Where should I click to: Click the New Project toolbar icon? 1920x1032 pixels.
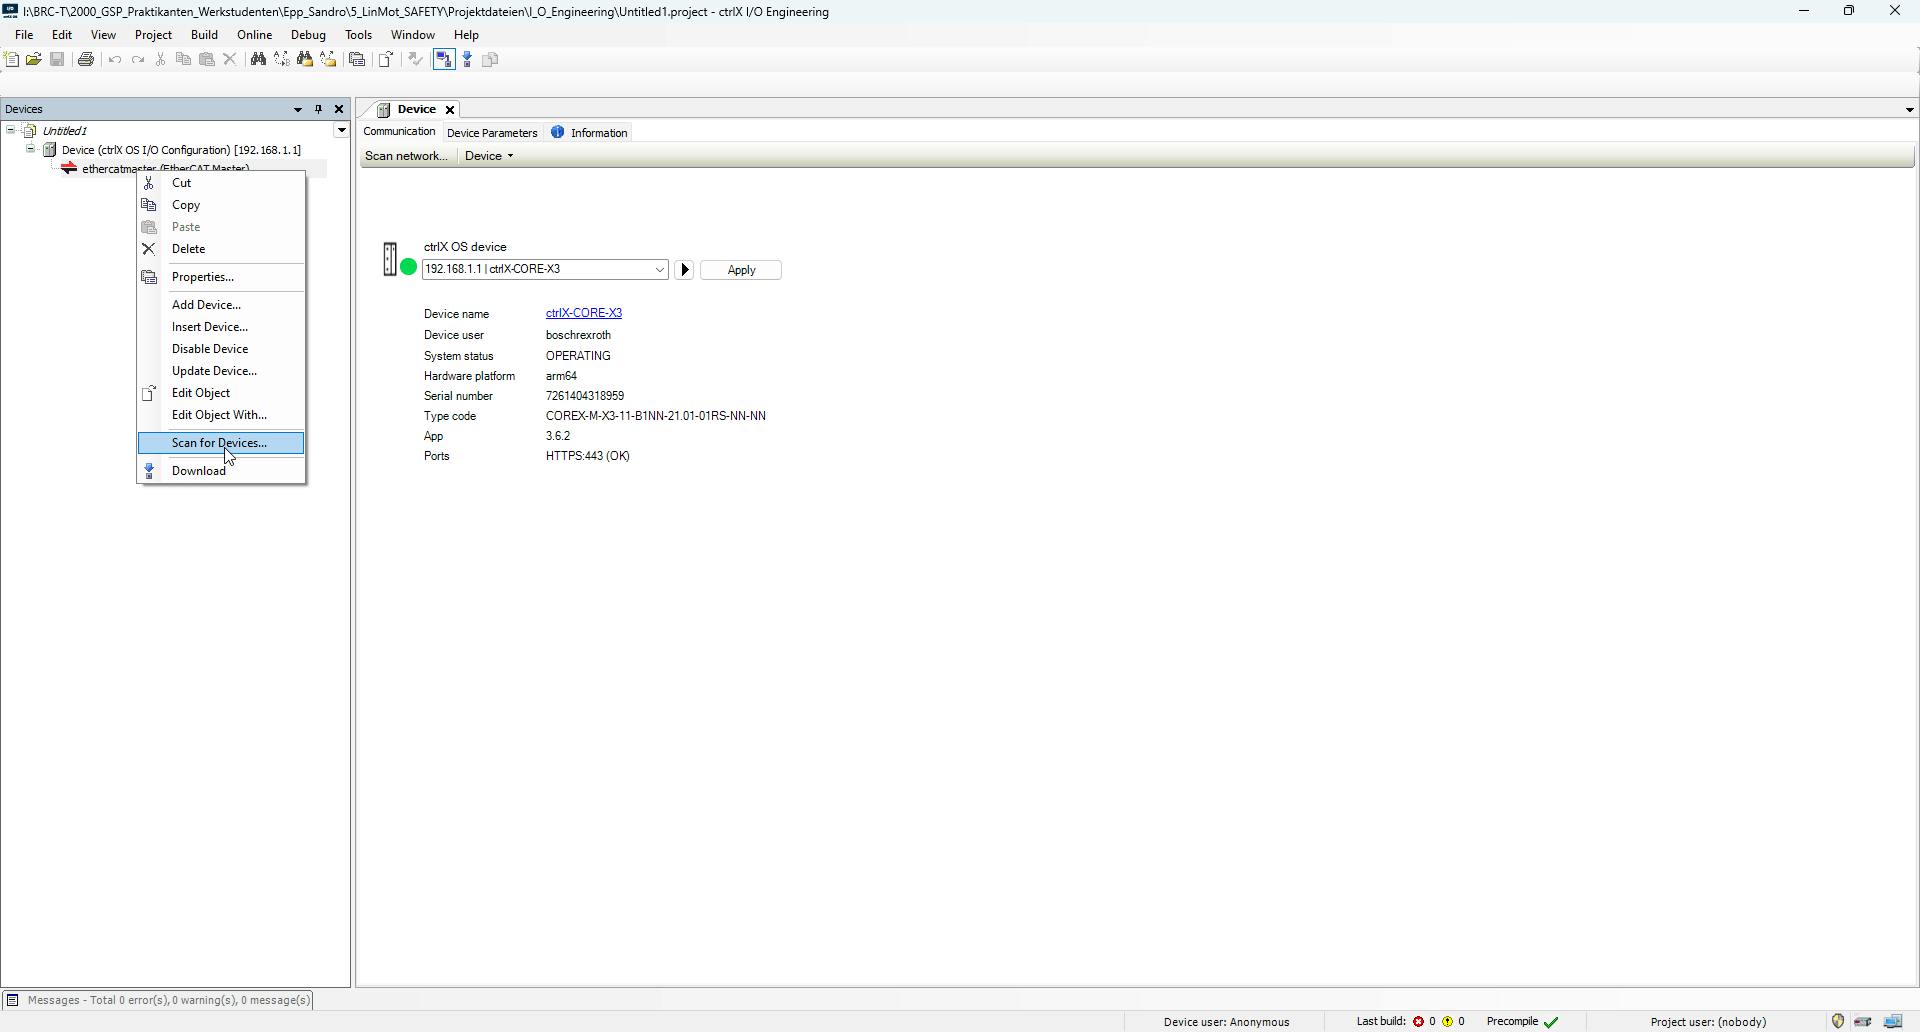[x=12, y=60]
